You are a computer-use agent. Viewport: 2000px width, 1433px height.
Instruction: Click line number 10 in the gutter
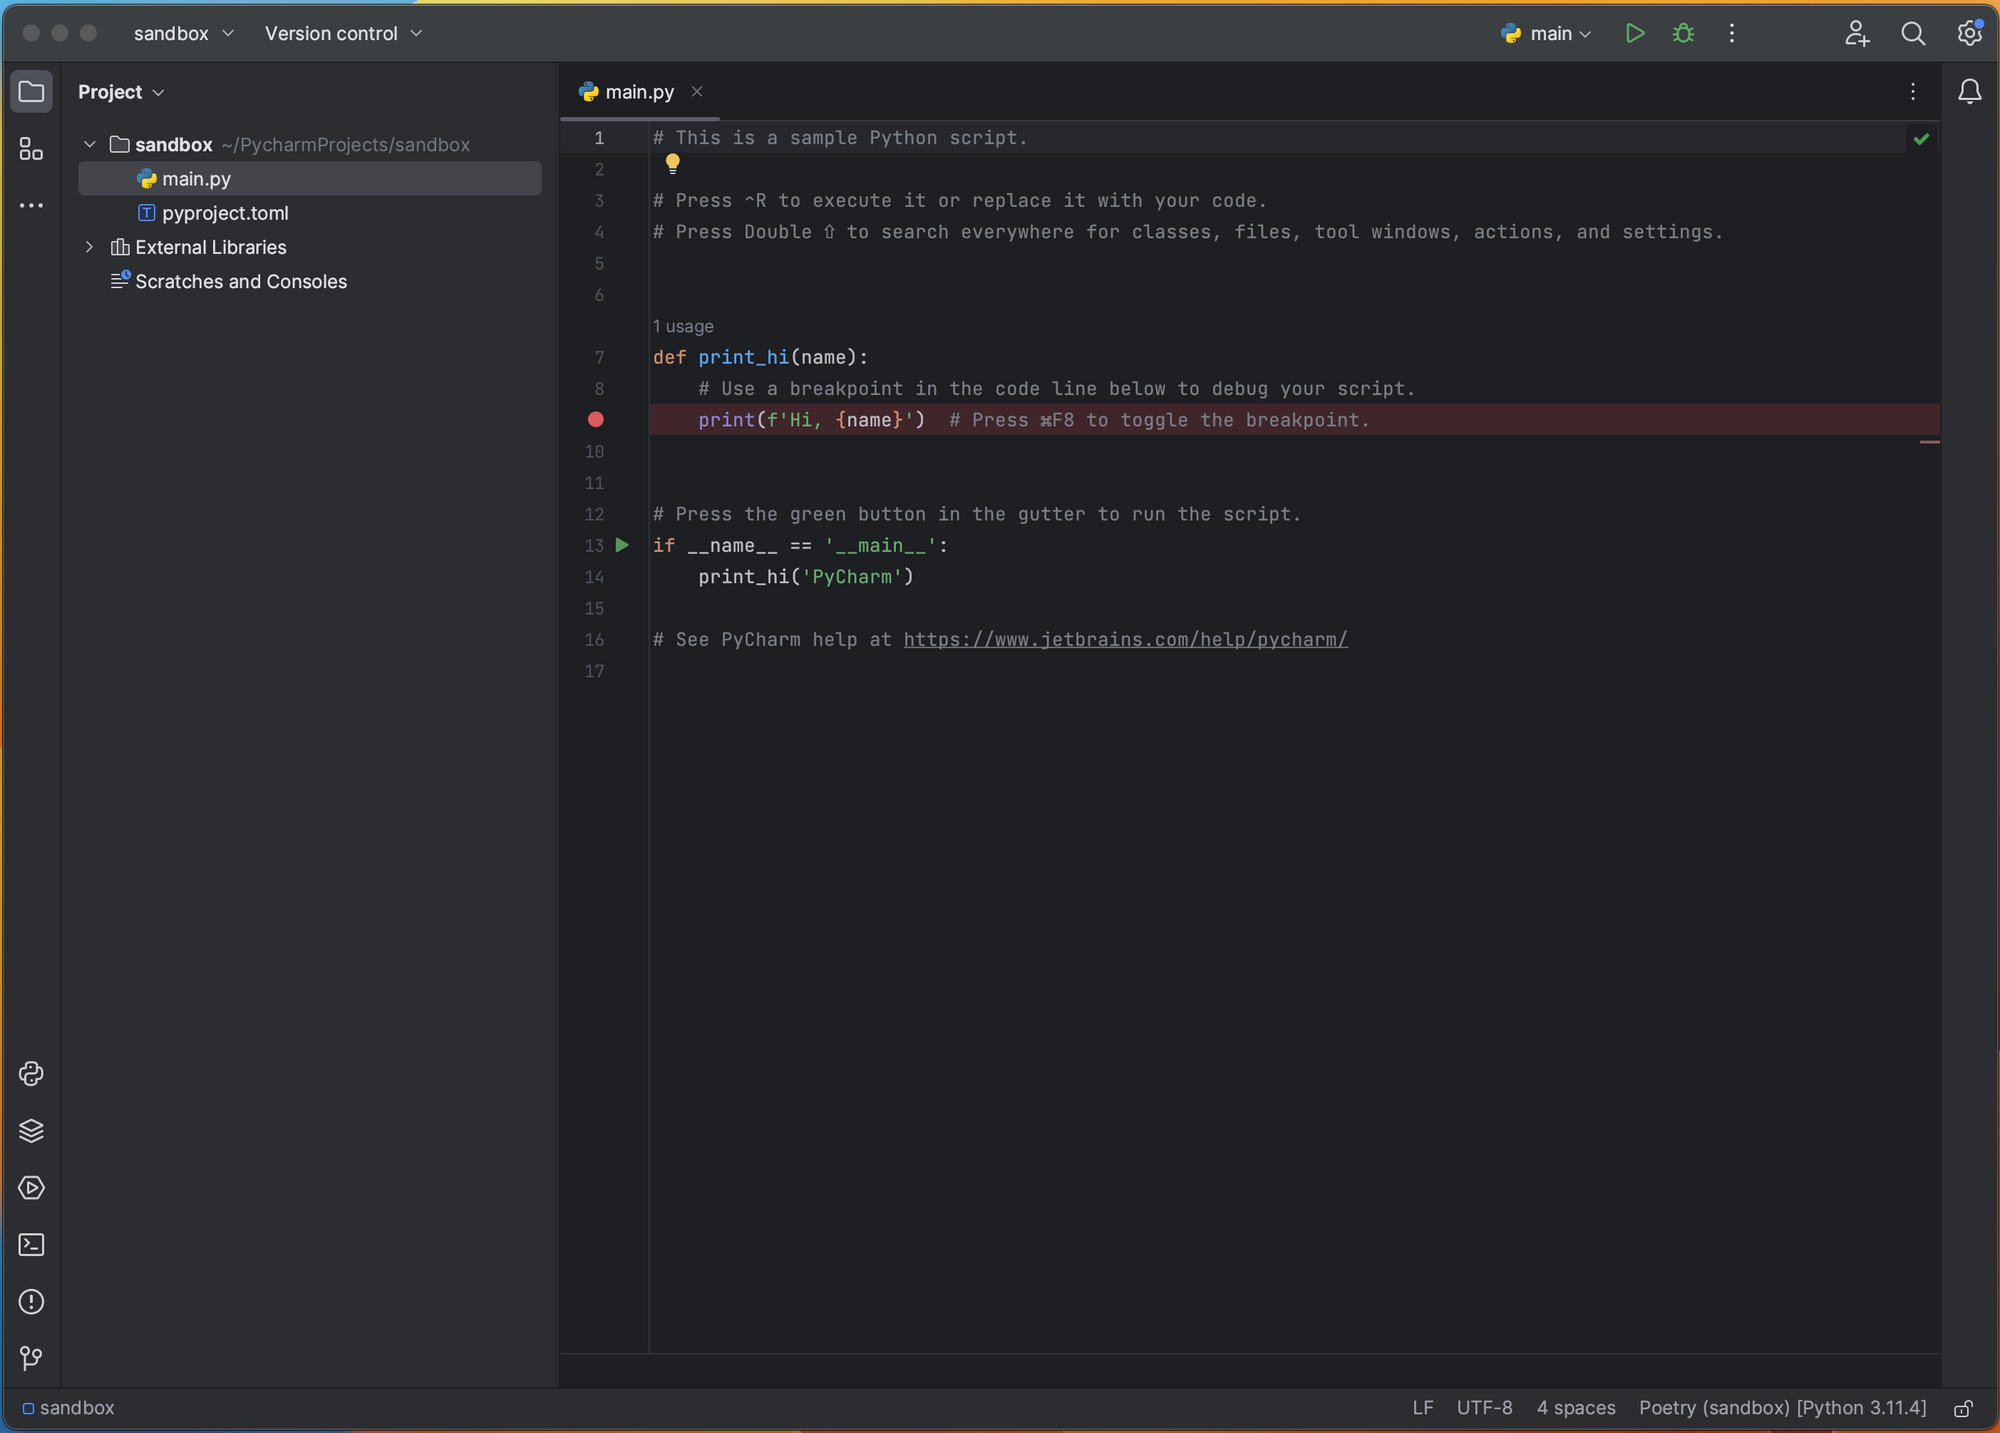[594, 452]
